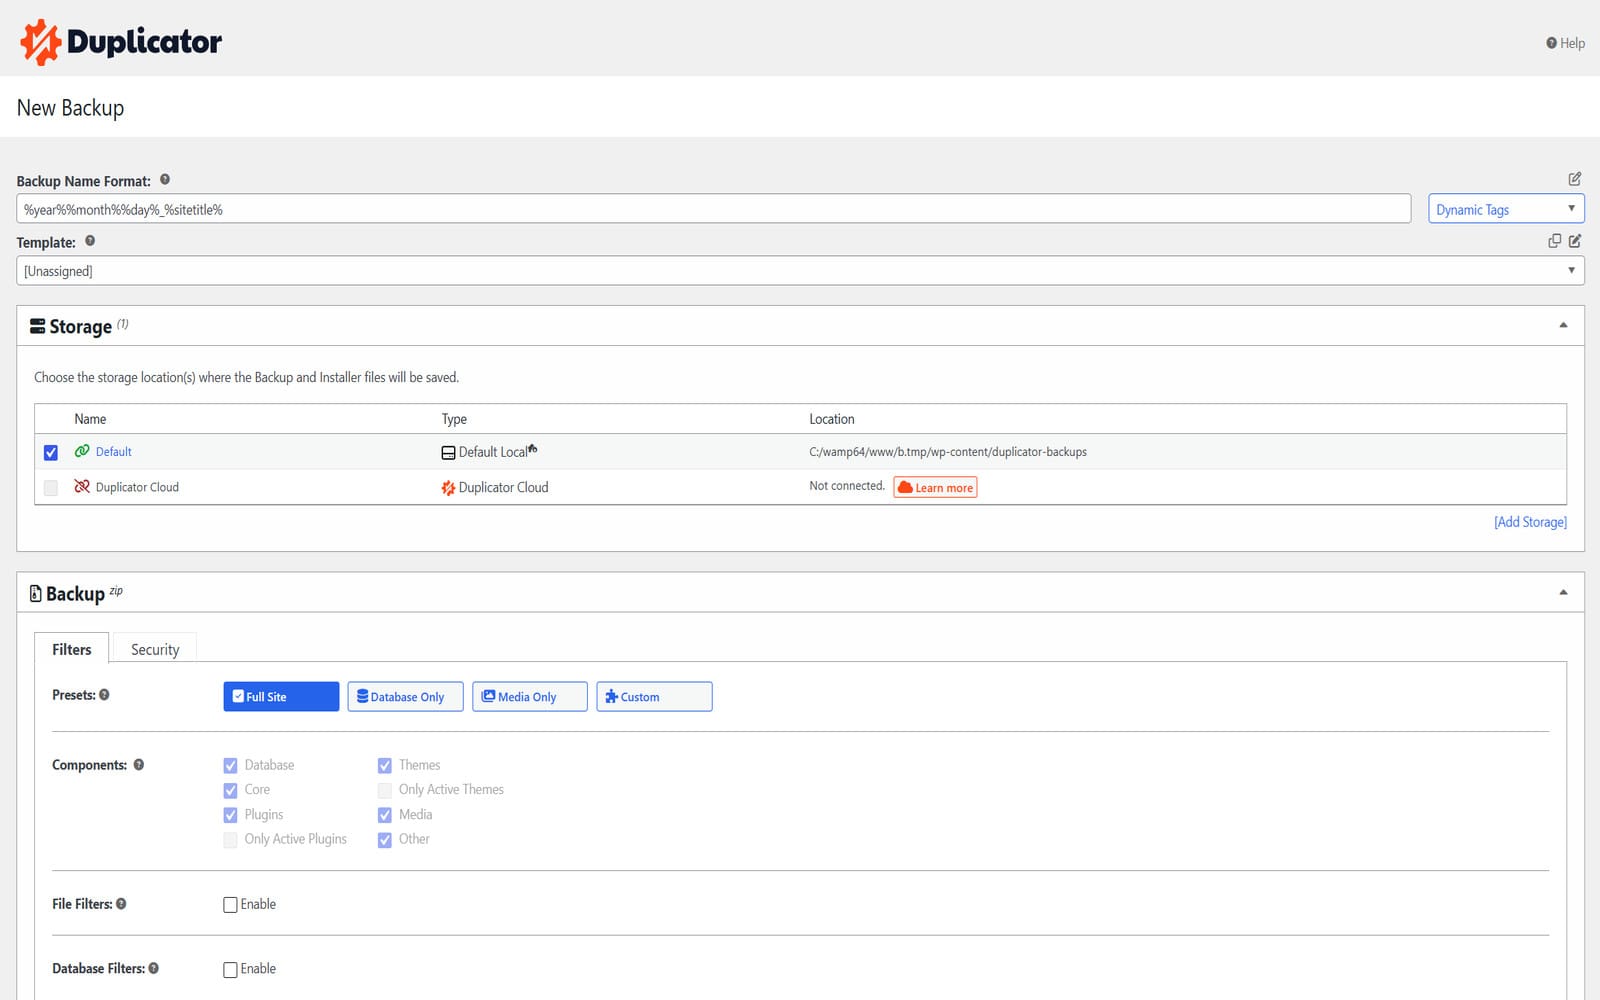The height and width of the screenshot is (1000, 1600).
Task: Click the backups location path text
Action: tap(948, 452)
